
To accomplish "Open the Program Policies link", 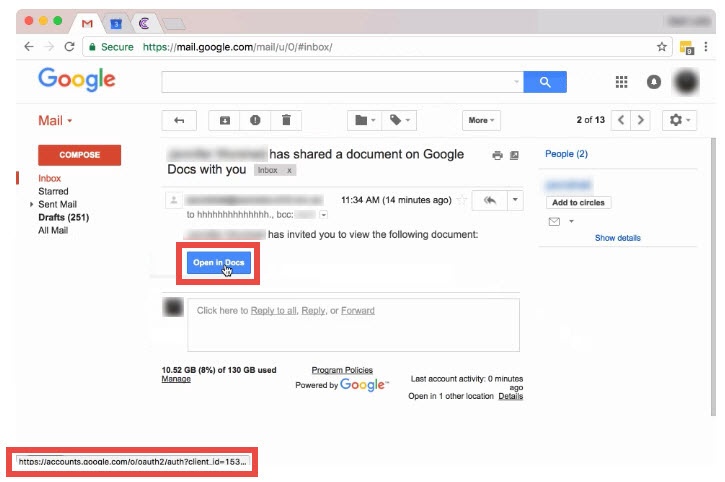I will pyautogui.click(x=342, y=370).
